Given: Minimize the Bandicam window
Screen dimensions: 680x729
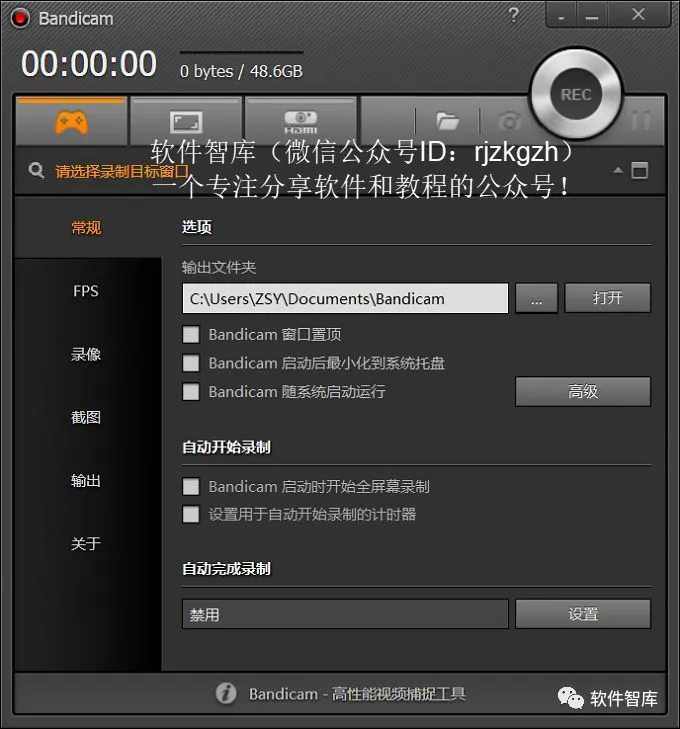Looking at the screenshot, I should [x=592, y=16].
